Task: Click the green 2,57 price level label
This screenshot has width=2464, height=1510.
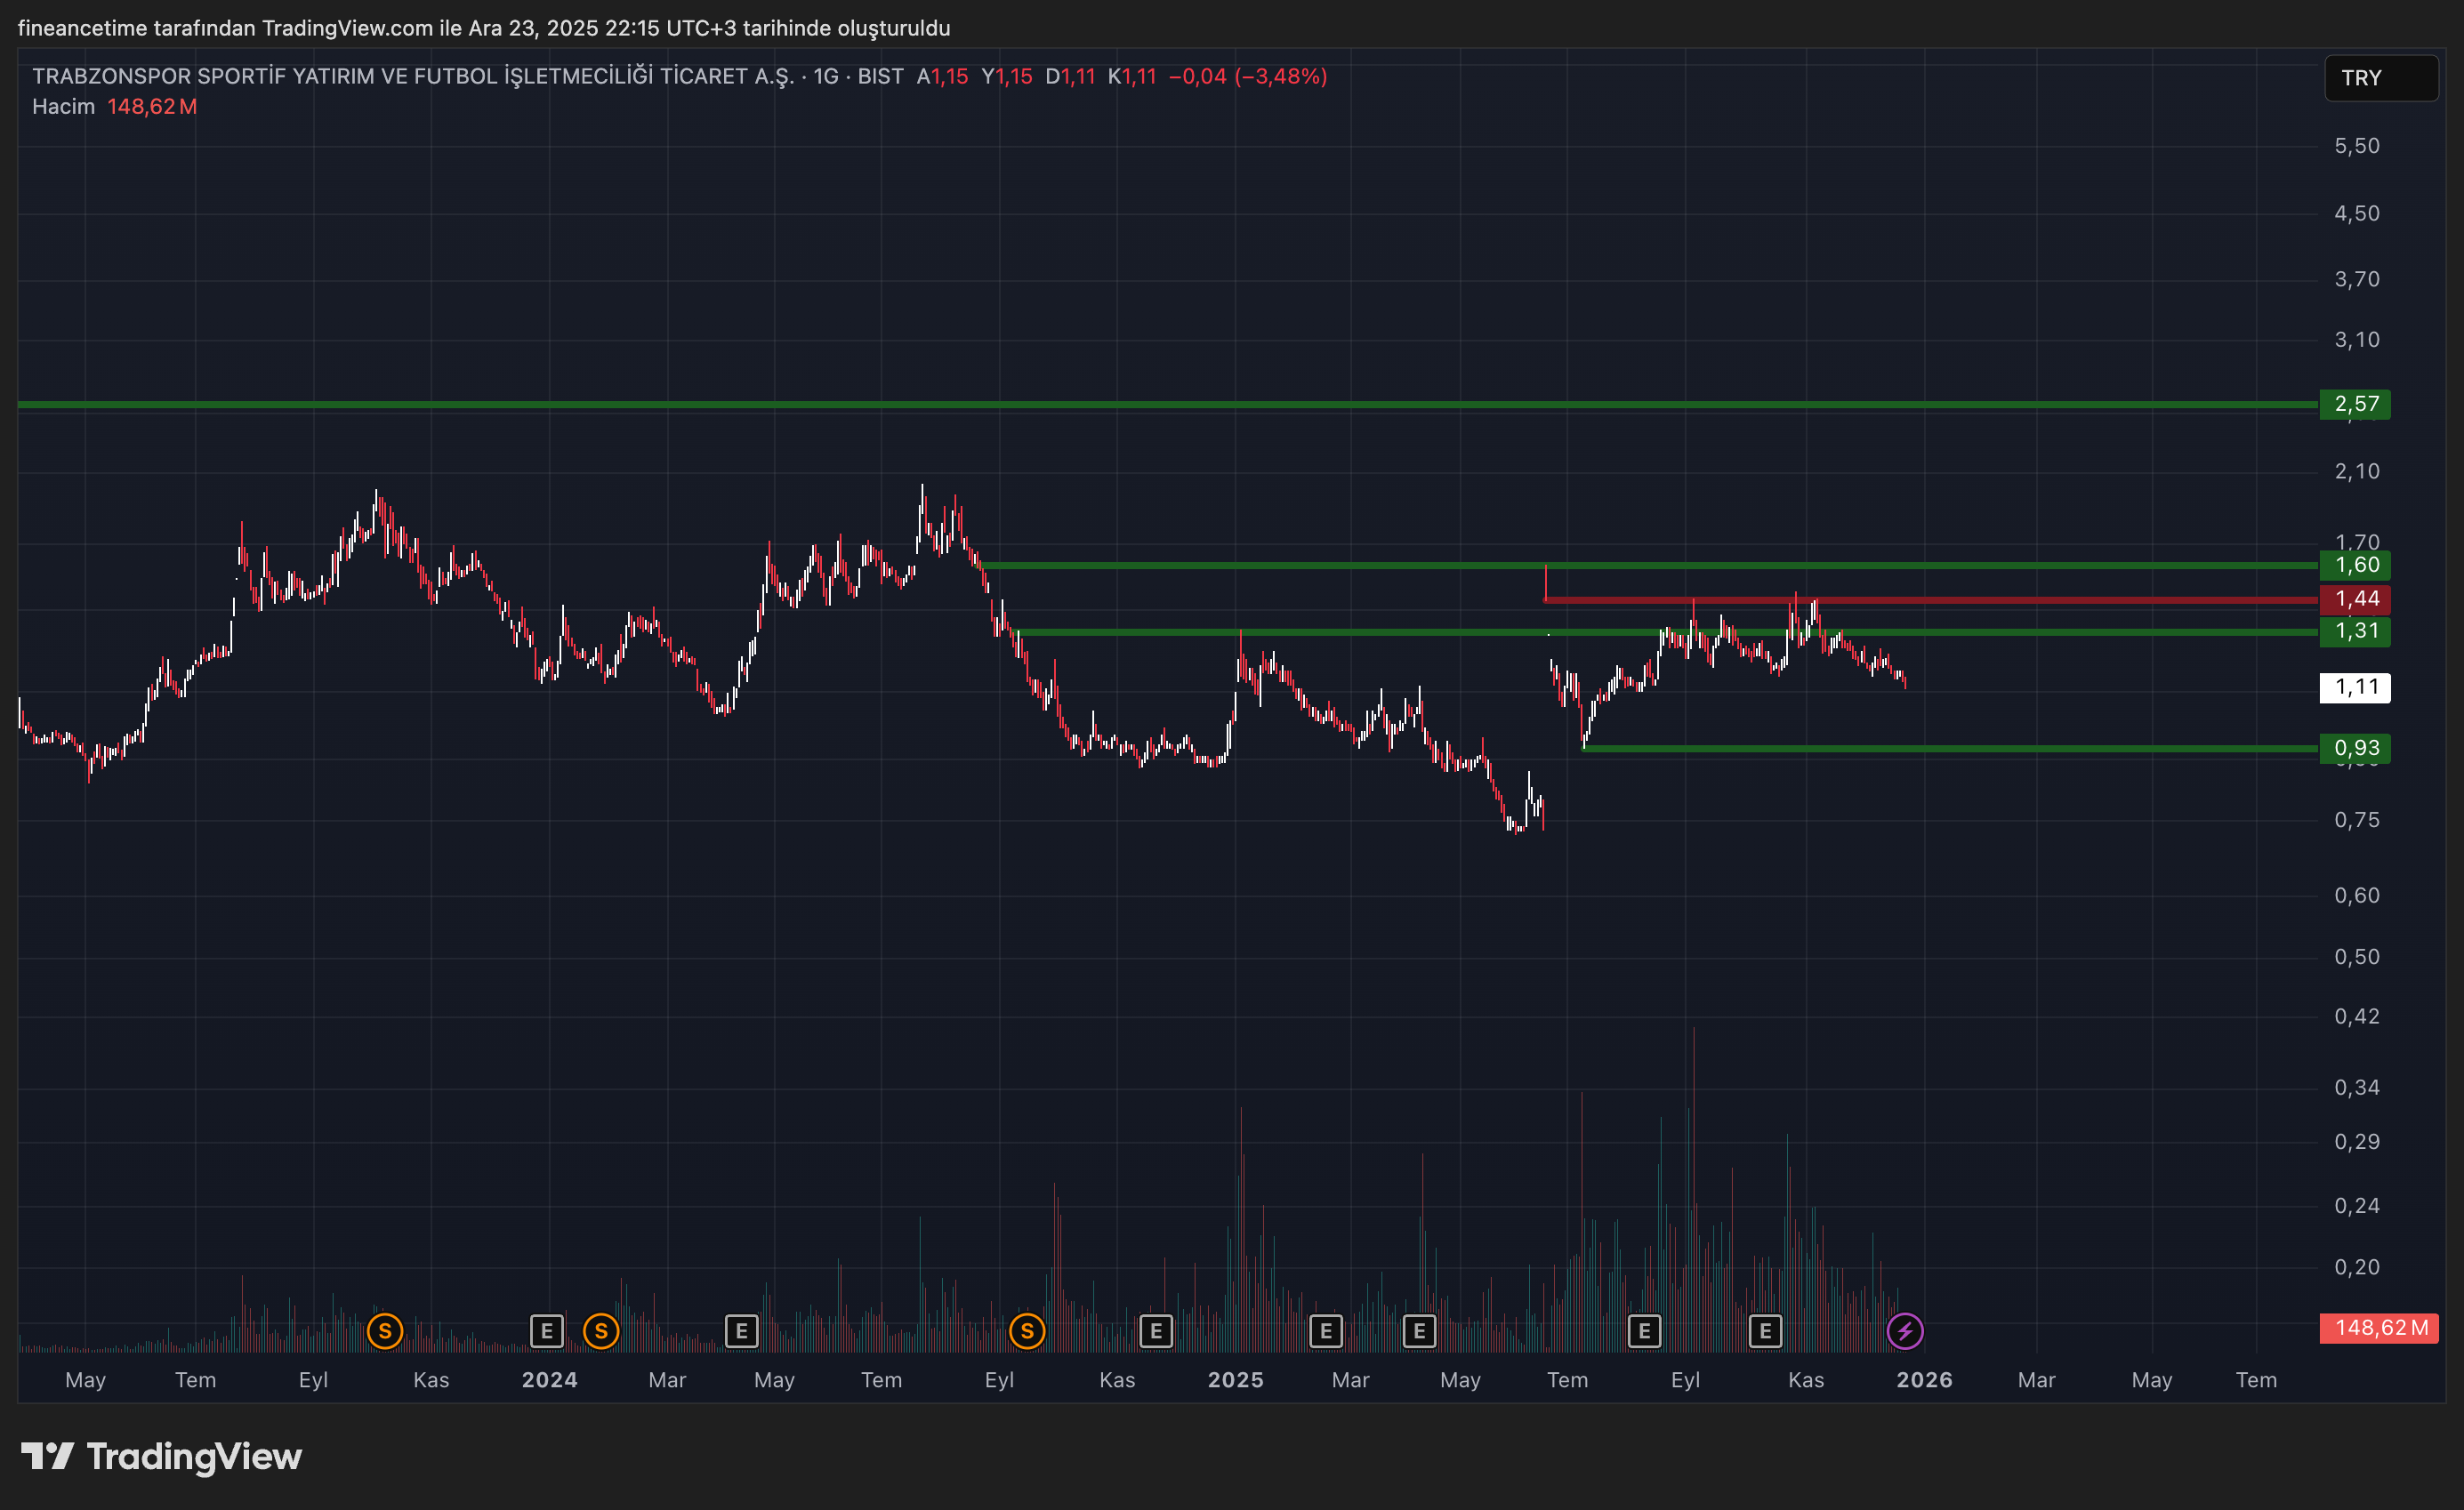Action: click(x=2355, y=404)
